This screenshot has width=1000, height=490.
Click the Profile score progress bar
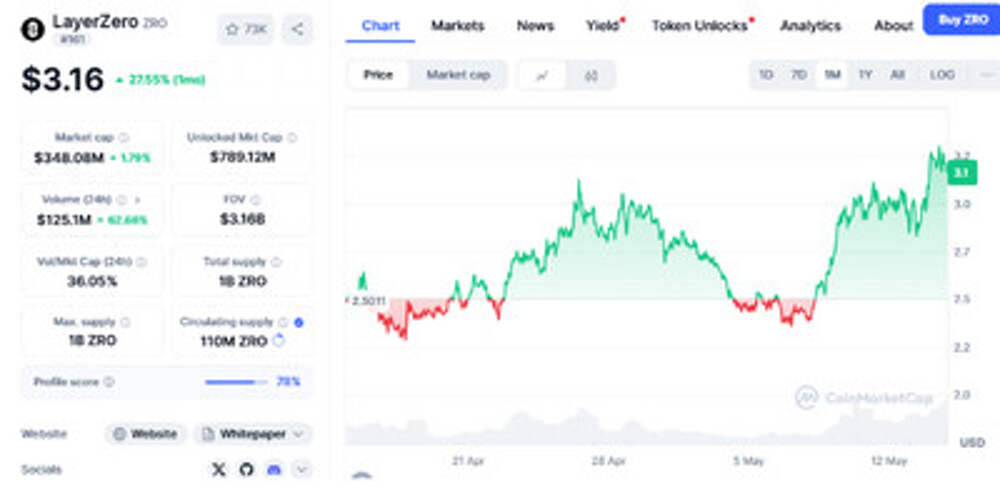(x=235, y=382)
